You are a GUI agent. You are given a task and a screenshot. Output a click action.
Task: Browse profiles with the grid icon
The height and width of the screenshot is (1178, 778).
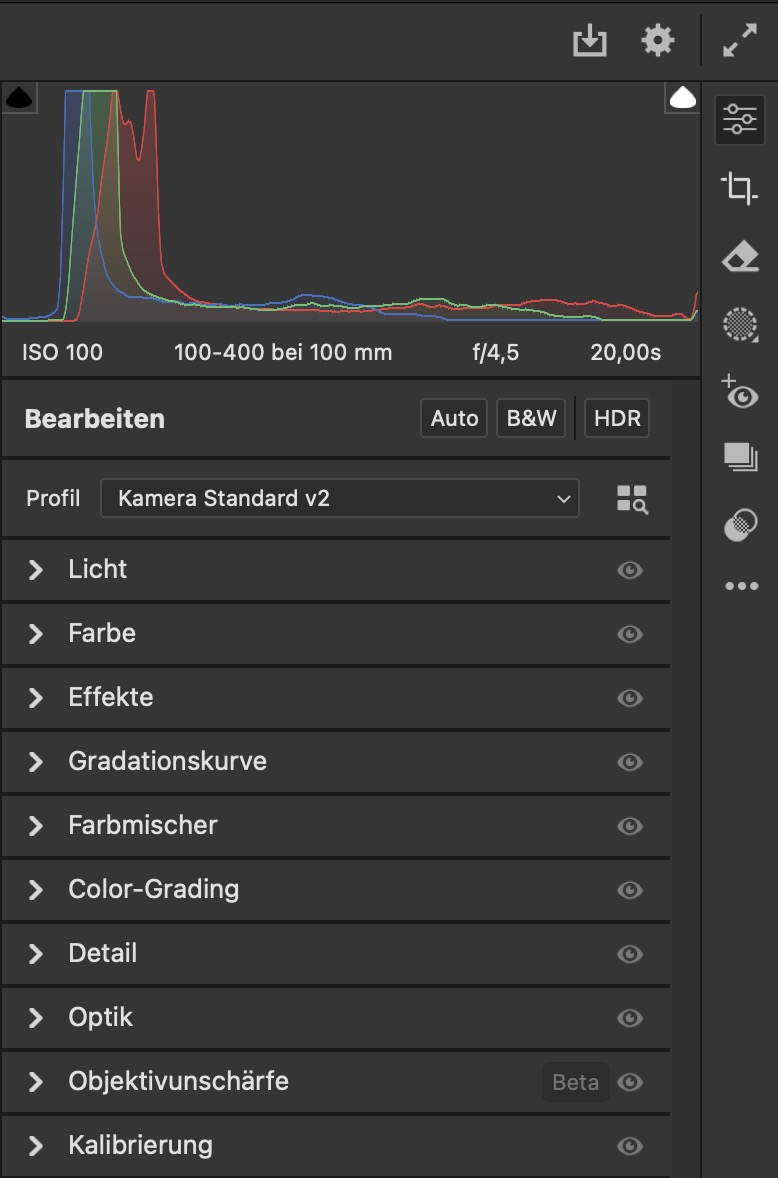(632, 499)
